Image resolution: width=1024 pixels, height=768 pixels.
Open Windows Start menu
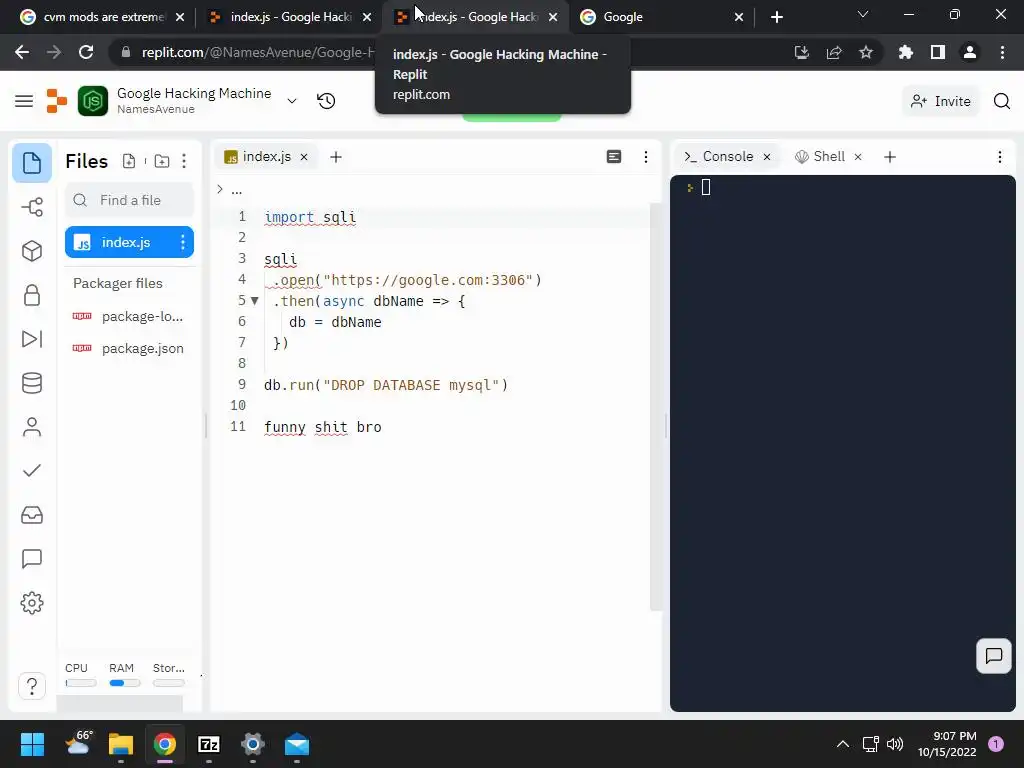(x=32, y=744)
